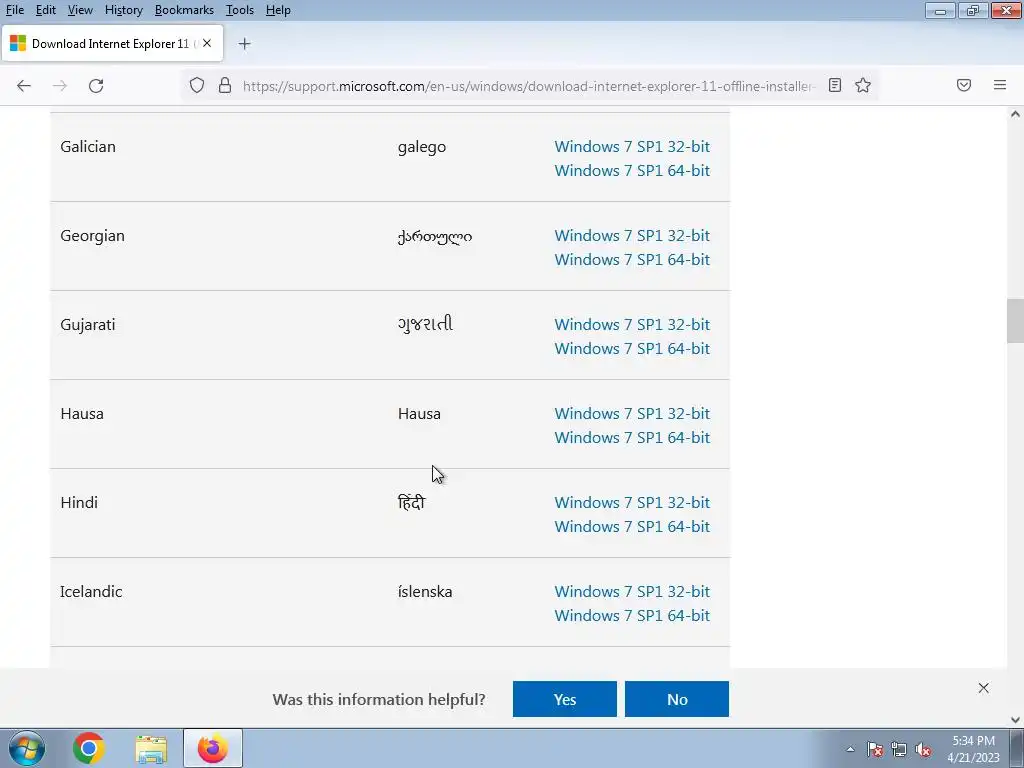Click the 'Was this information helpful?' text
The image size is (1024, 768).
(x=379, y=699)
